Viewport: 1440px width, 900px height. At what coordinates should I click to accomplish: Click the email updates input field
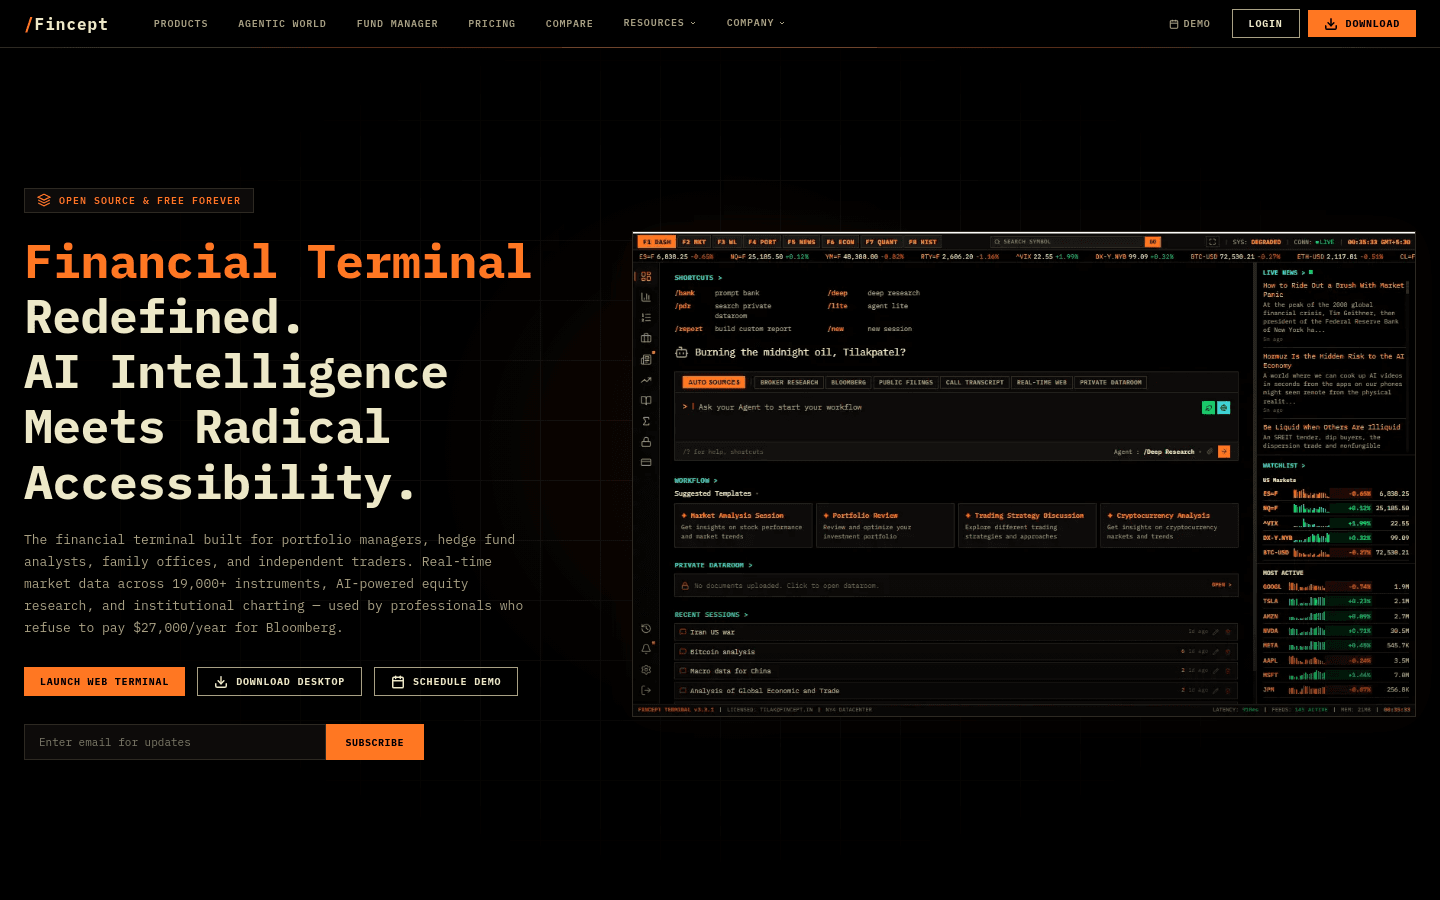(x=175, y=742)
